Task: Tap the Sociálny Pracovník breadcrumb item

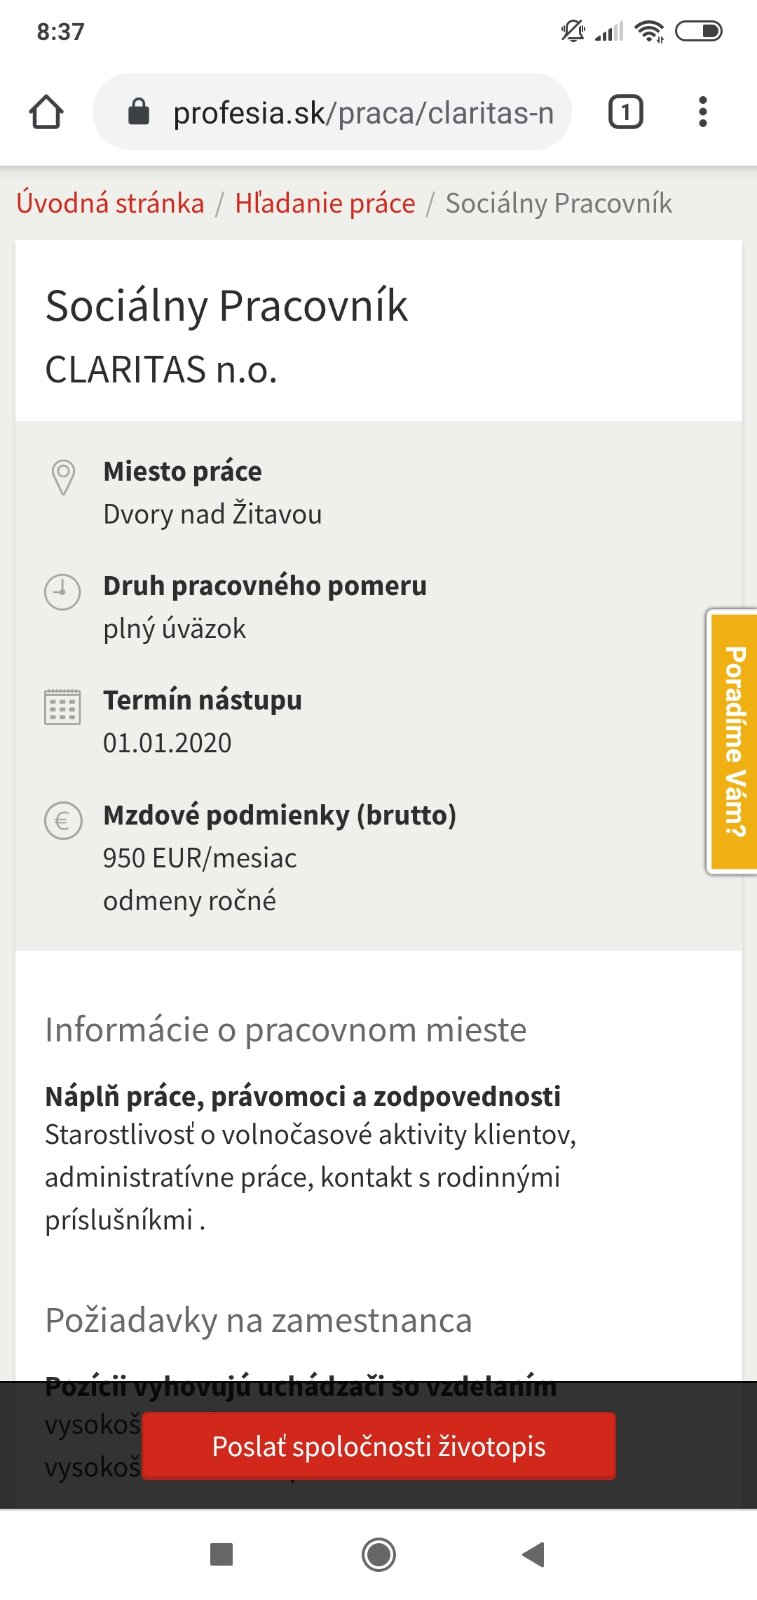Action: (558, 203)
